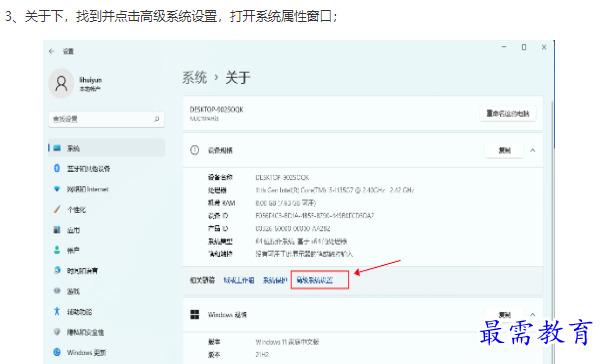This screenshot has width=601, height=364.
Task: Click the search magnifier icon in Settings
Action: tap(156, 119)
